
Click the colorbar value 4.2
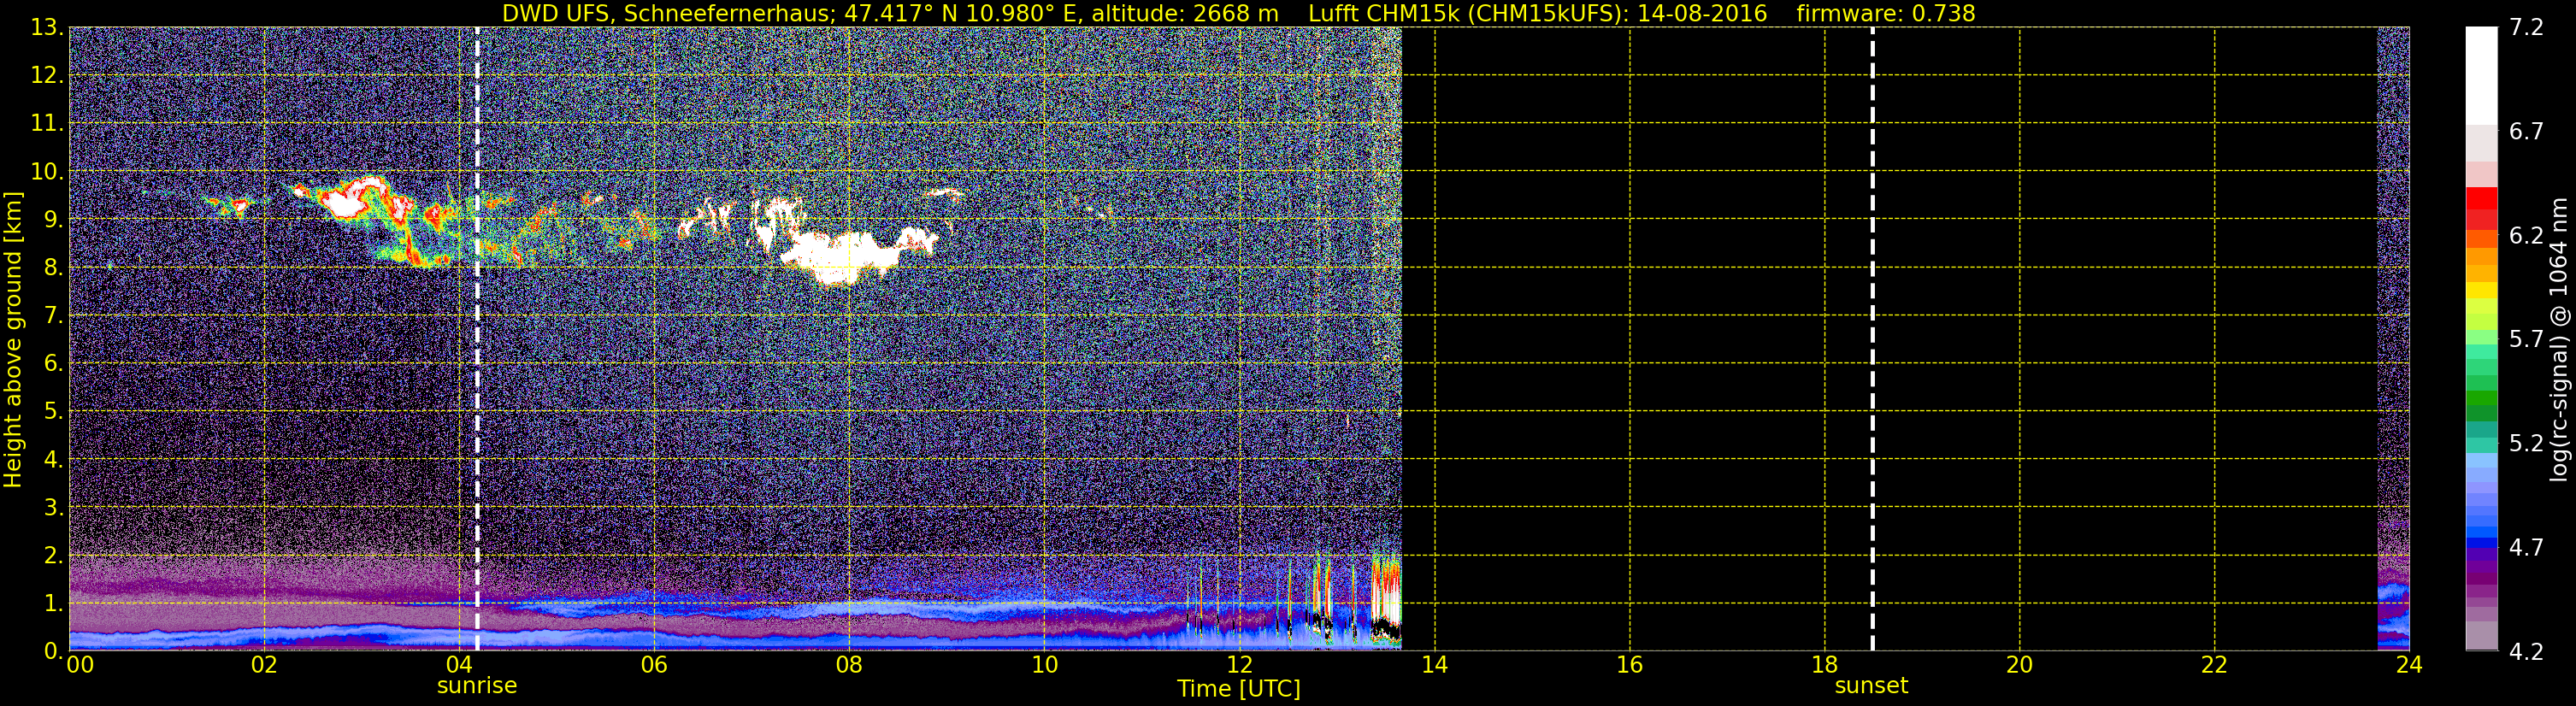tap(2526, 652)
